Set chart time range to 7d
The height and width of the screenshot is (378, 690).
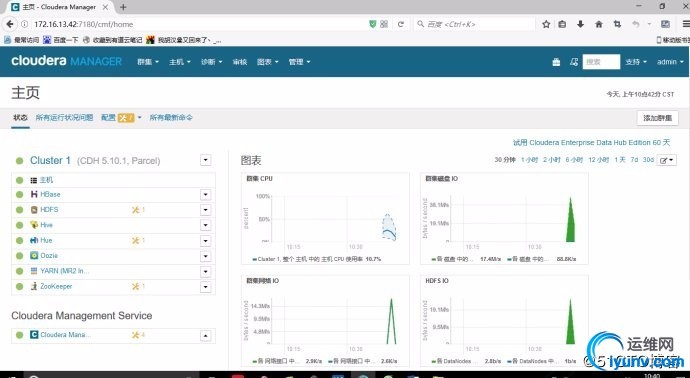[x=634, y=160]
